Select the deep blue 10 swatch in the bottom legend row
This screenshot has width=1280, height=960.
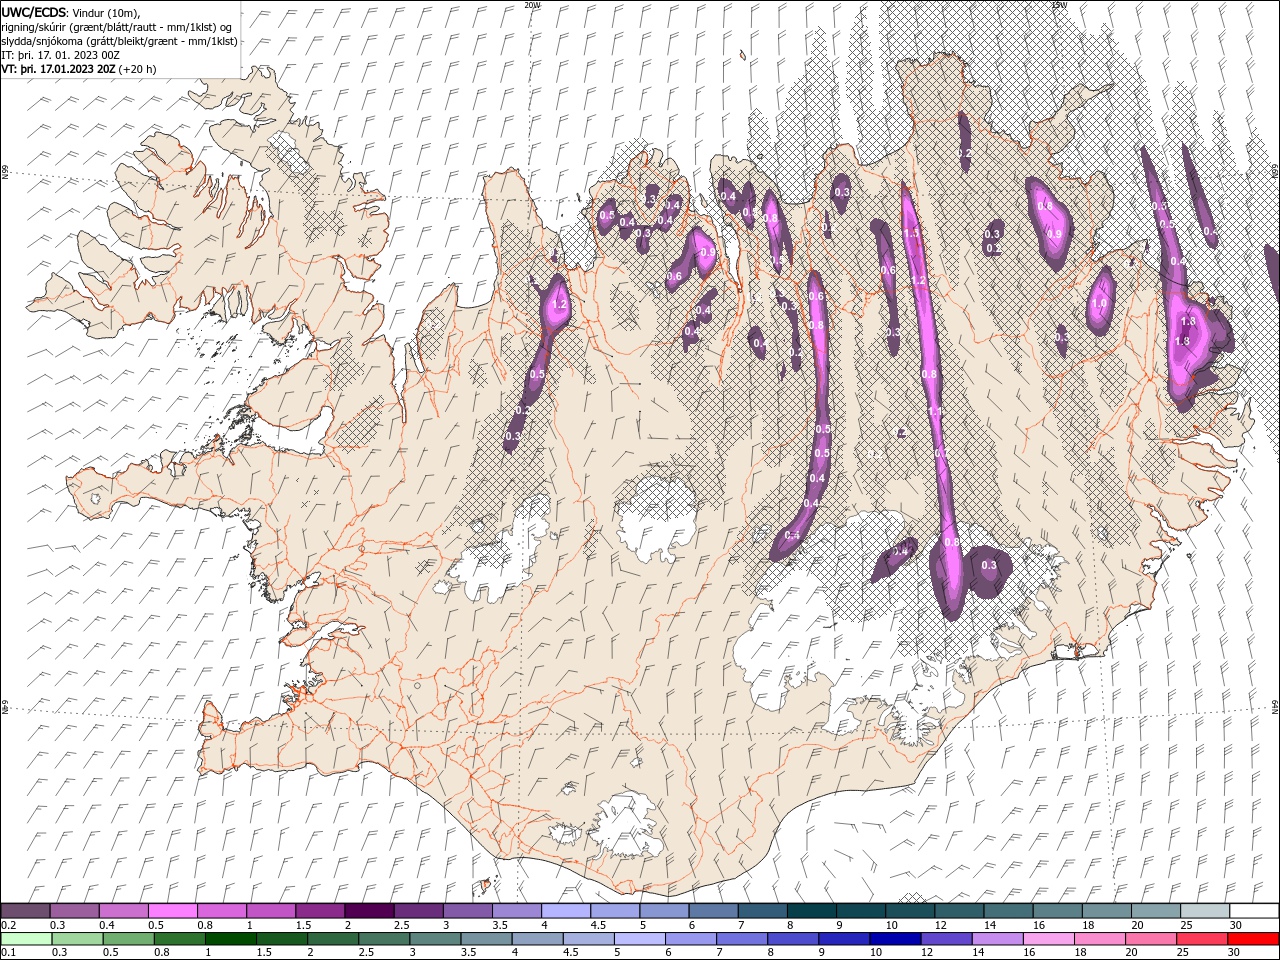click(x=894, y=939)
